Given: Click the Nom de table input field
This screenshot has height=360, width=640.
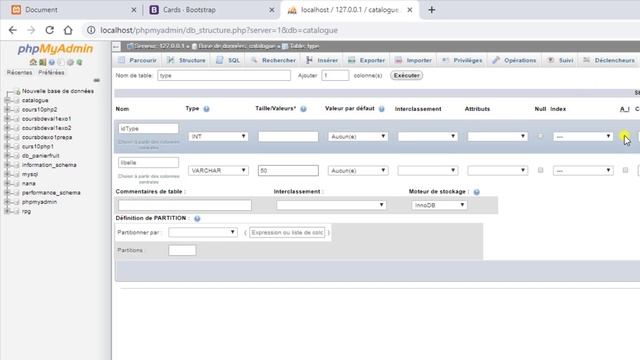Looking at the screenshot, I should (224, 76).
